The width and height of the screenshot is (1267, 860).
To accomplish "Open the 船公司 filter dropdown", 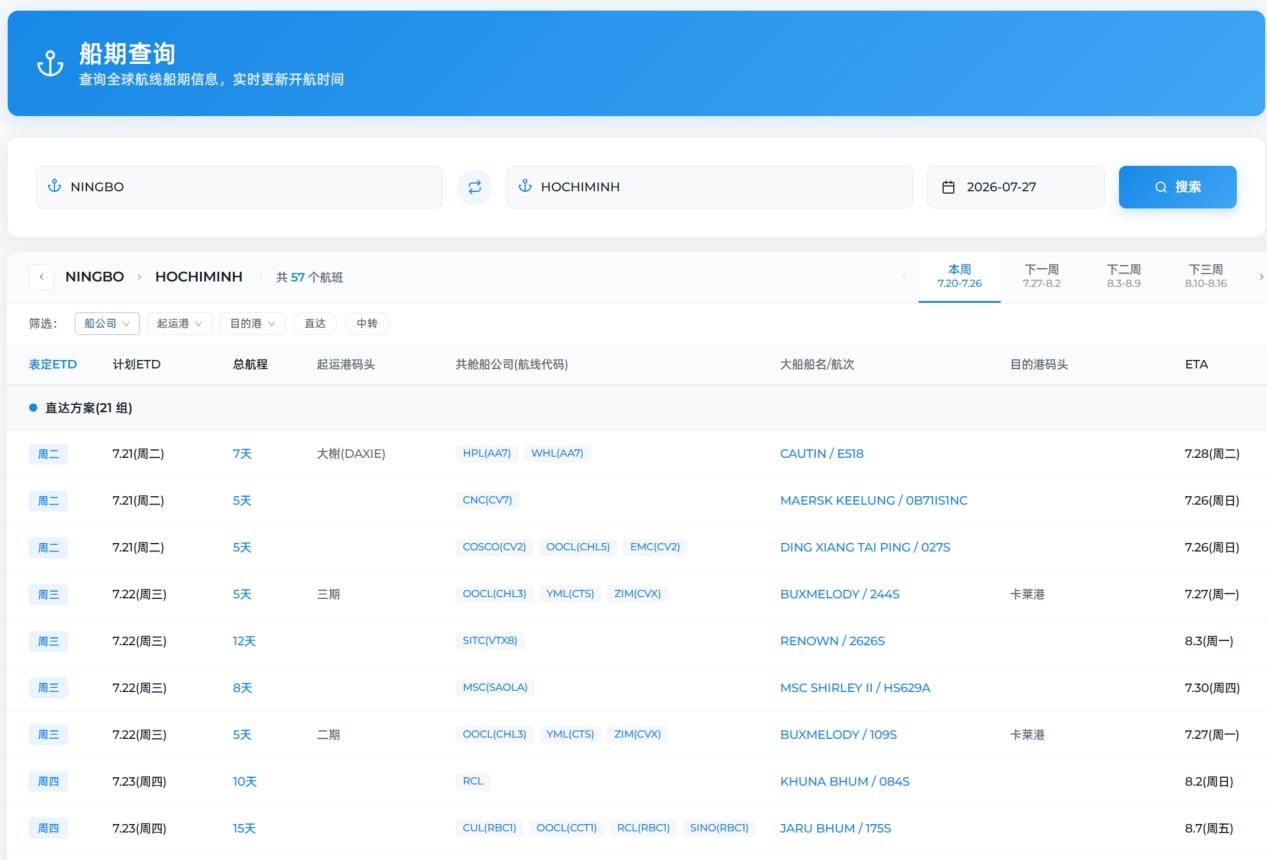I will 107,324.
